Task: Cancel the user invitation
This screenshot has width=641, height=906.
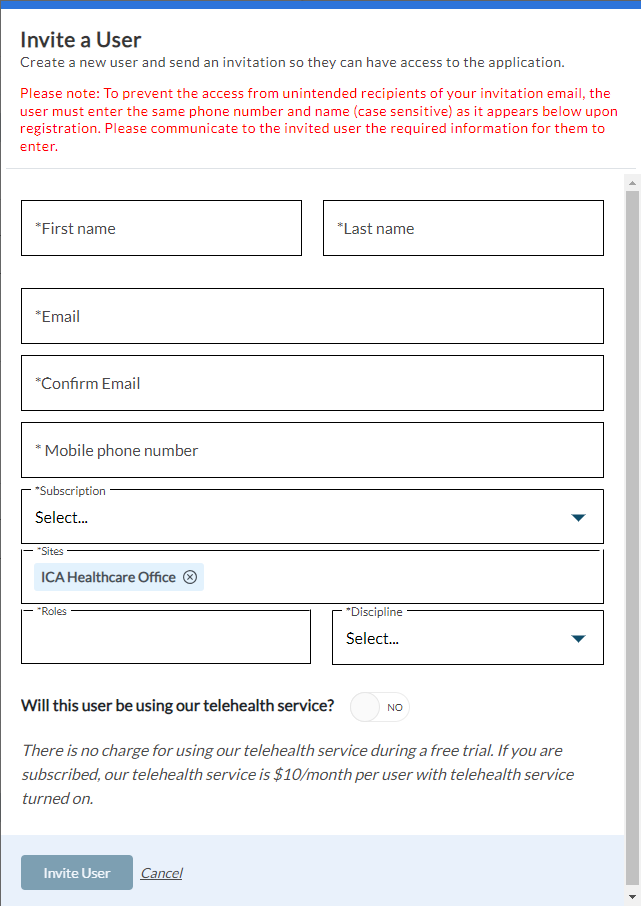Action: pyautogui.click(x=161, y=873)
